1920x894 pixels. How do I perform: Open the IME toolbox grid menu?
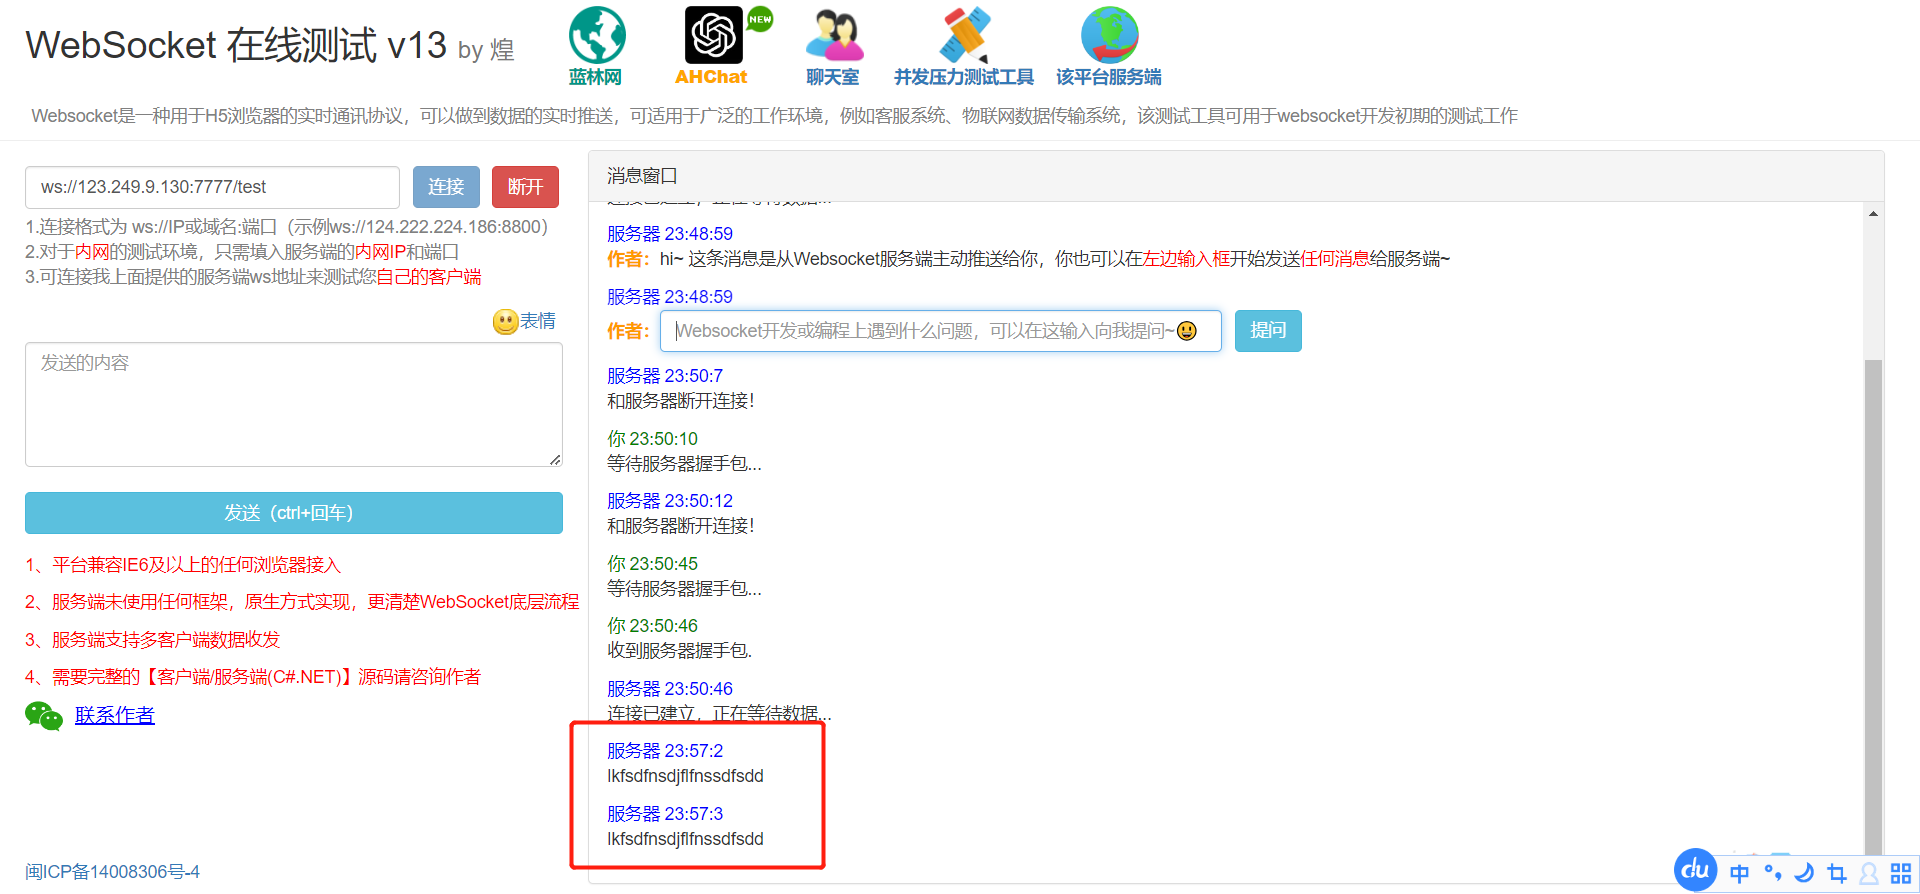click(x=1901, y=873)
